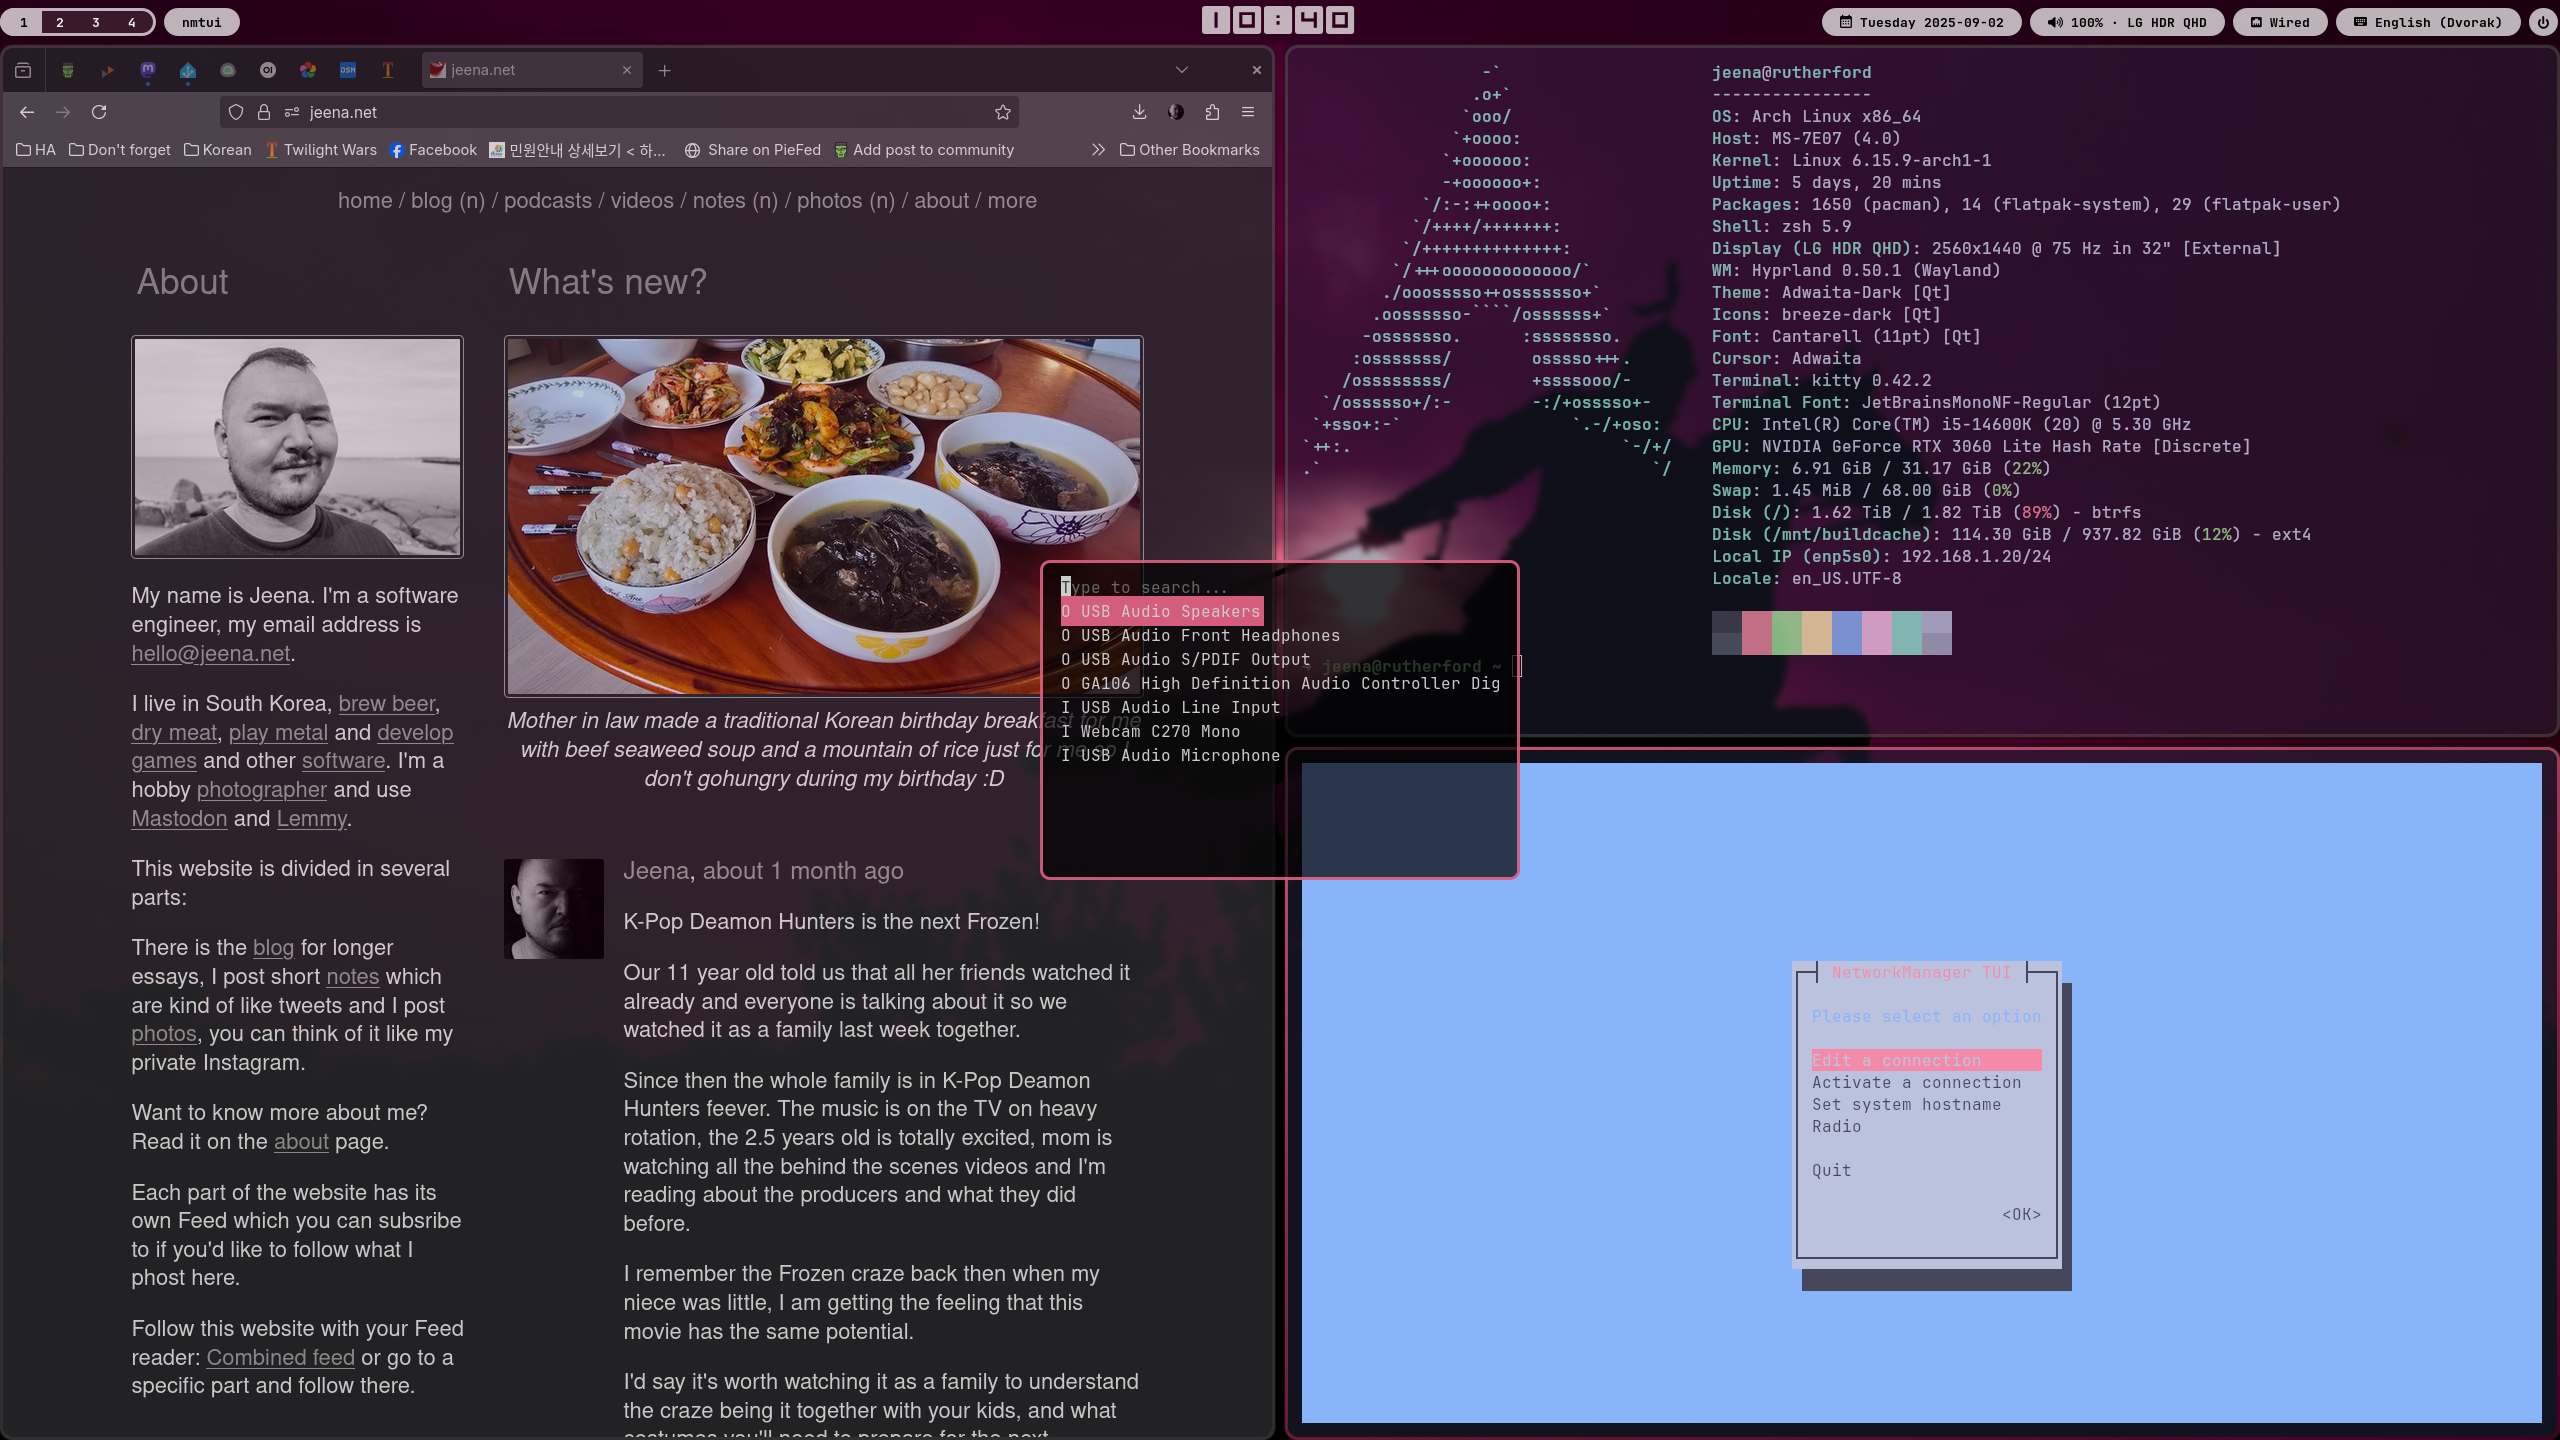Open the pinned DSM tab
Screen dimensions: 2560x1440
pos(347,70)
